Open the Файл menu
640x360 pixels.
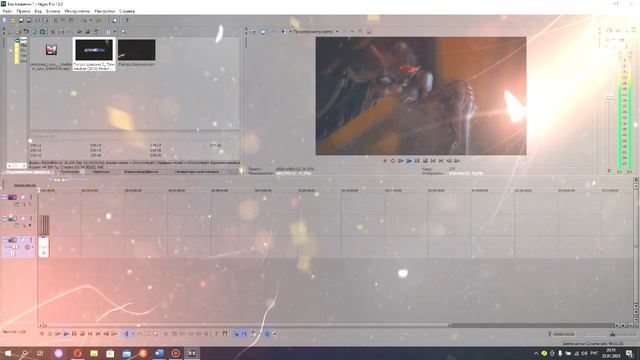pyautogui.click(x=7, y=11)
